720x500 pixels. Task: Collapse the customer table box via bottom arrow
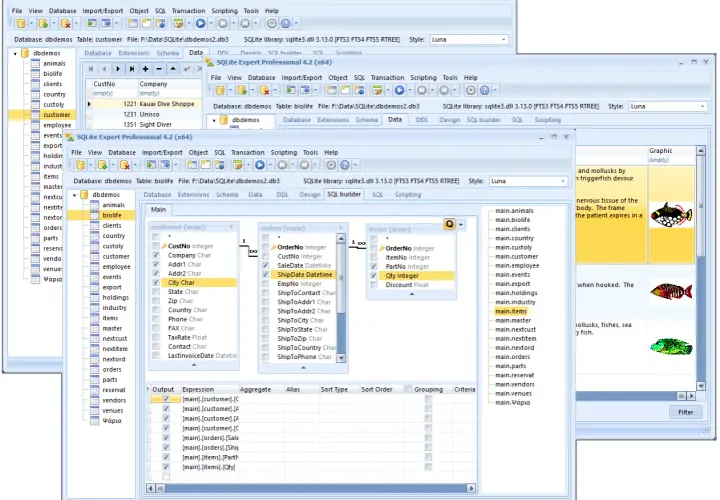click(x=194, y=365)
